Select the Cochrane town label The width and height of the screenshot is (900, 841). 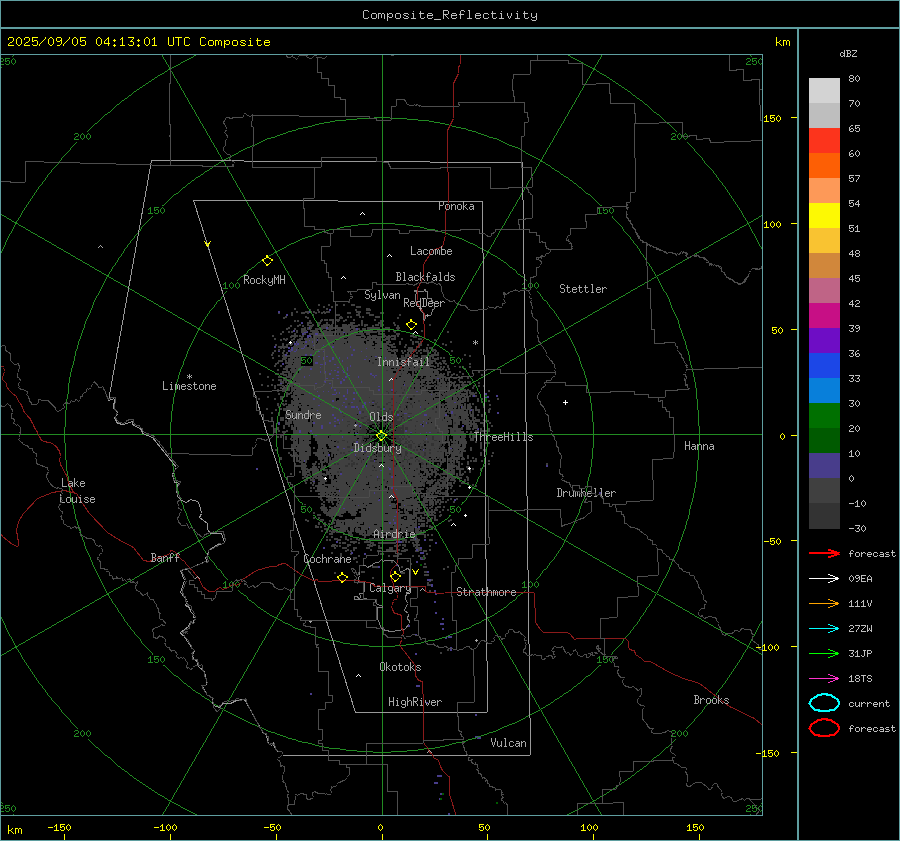tap(327, 559)
